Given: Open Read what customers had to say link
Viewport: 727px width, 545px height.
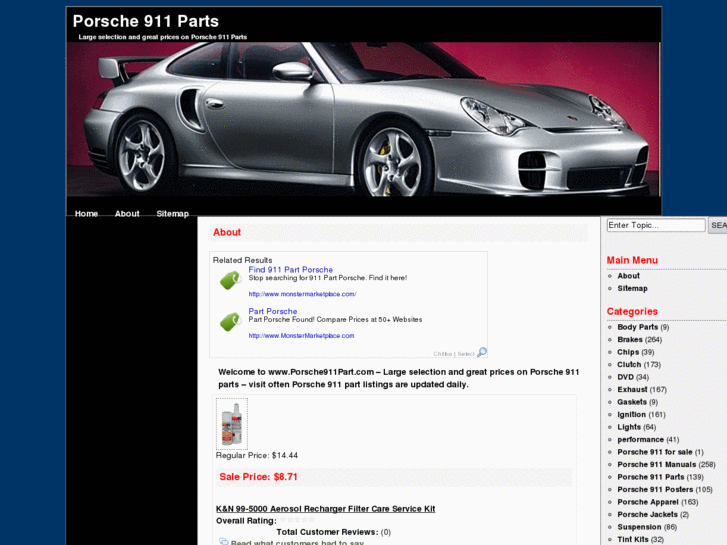Looking at the screenshot, I should click(297, 542).
